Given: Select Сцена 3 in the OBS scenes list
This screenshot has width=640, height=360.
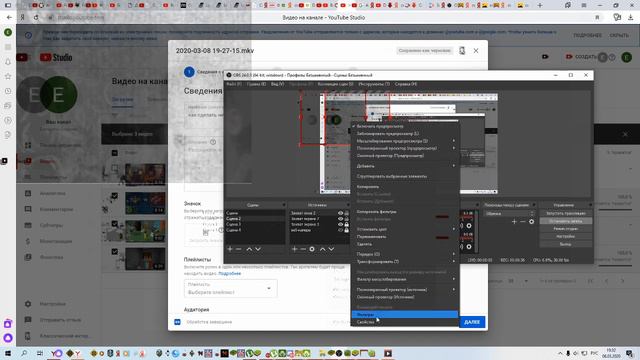Looking at the screenshot, I should (x=255, y=224).
